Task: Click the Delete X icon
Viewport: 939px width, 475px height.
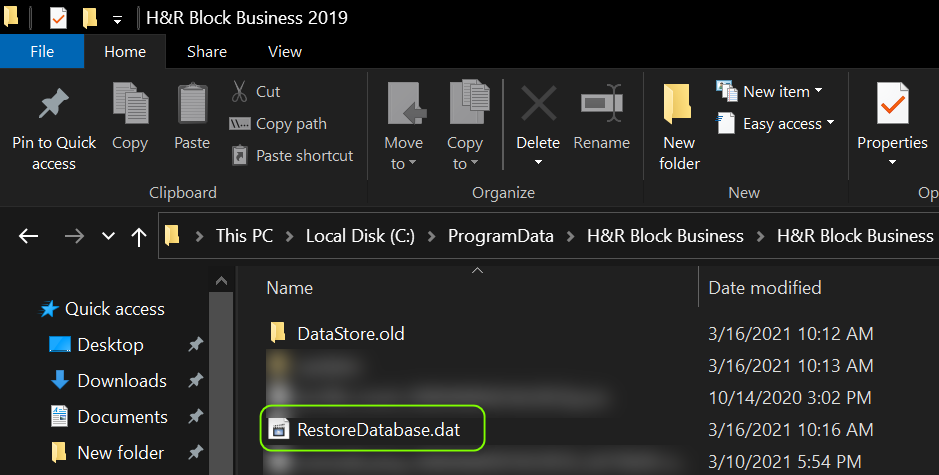Action: [x=538, y=104]
